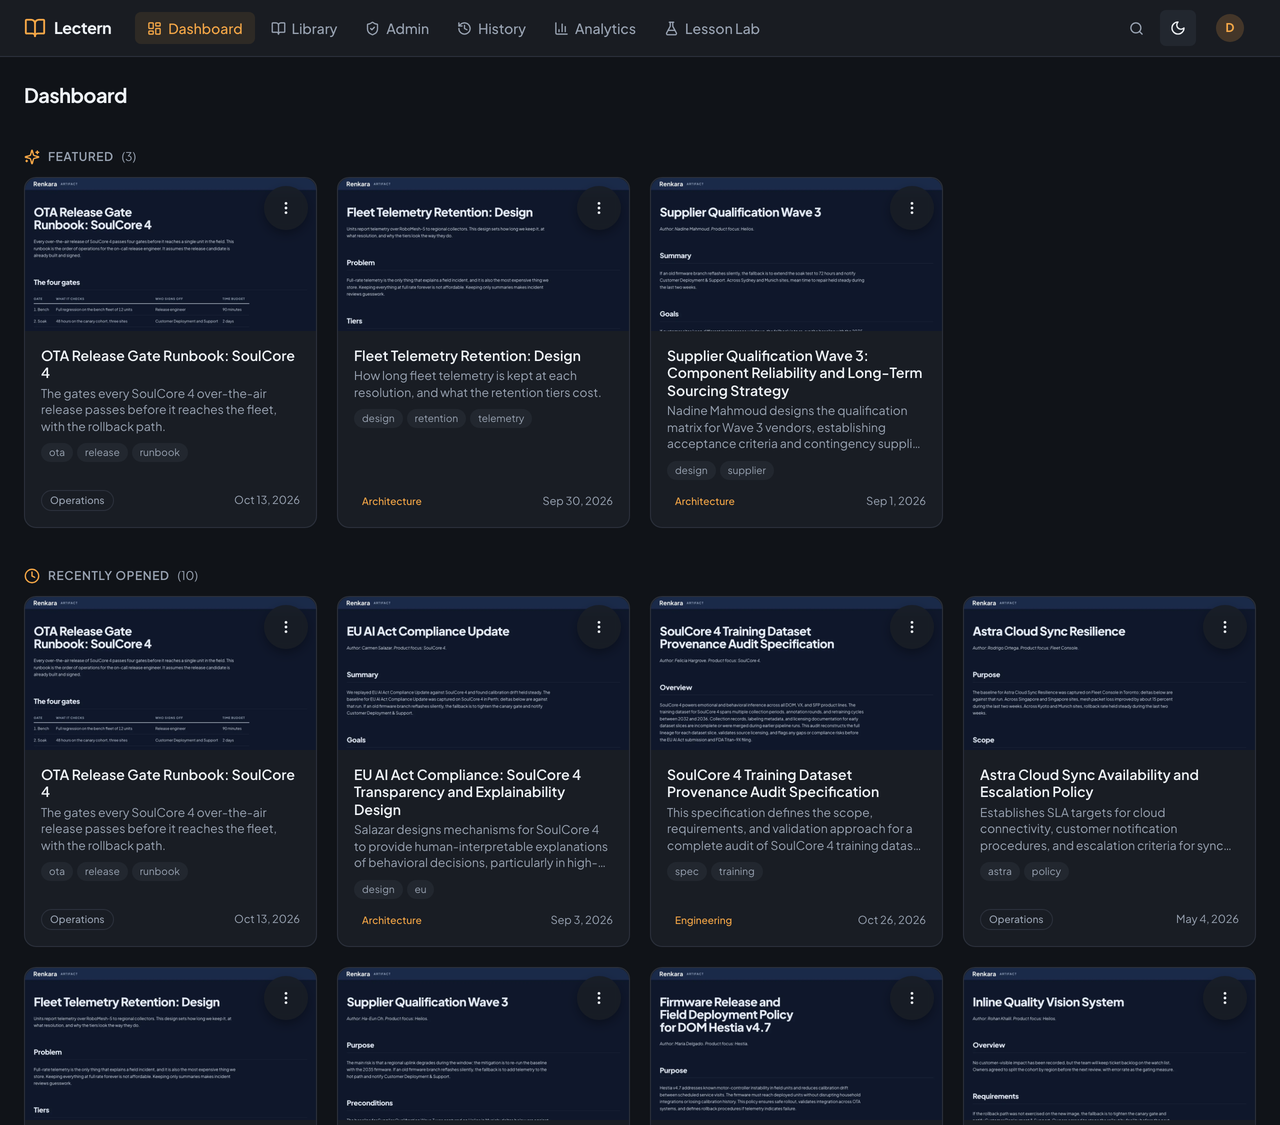Open Lesson Lab from the navigation
This screenshot has height=1125, width=1280.
[x=712, y=29]
